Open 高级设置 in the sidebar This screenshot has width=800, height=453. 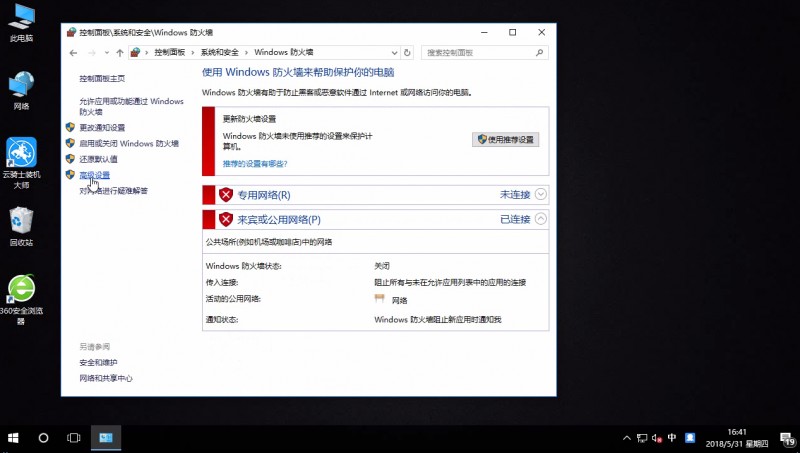[94, 175]
